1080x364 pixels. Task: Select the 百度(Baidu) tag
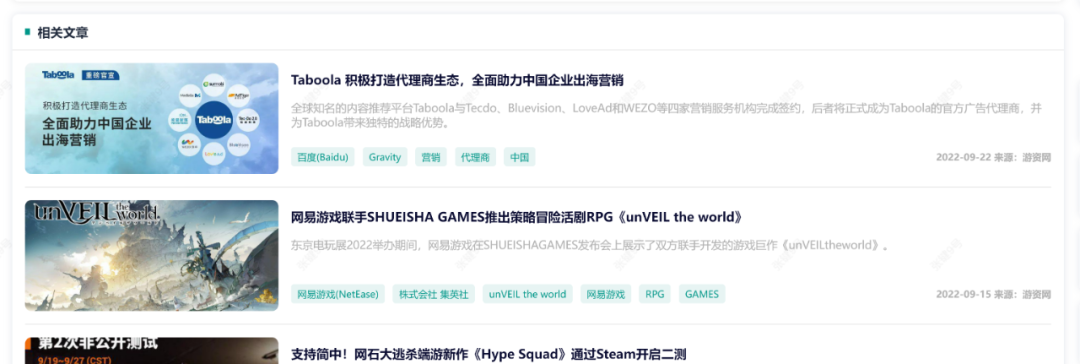tap(323, 157)
